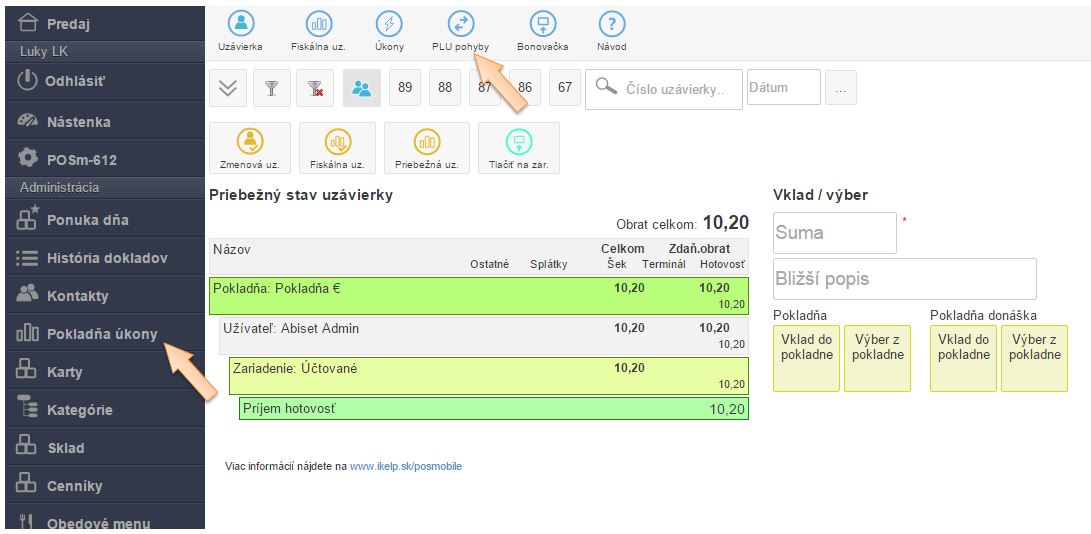Open Pokladňa úkony in the sidebar
This screenshot has height=534, width=1091.
point(102,334)
